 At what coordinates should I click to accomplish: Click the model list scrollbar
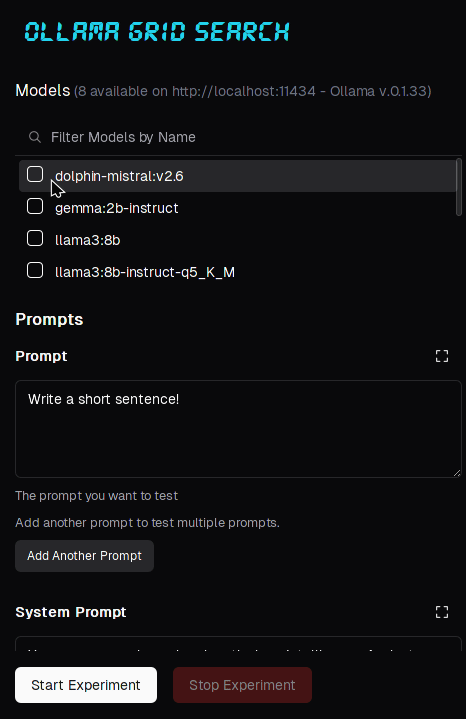point(459,187)
